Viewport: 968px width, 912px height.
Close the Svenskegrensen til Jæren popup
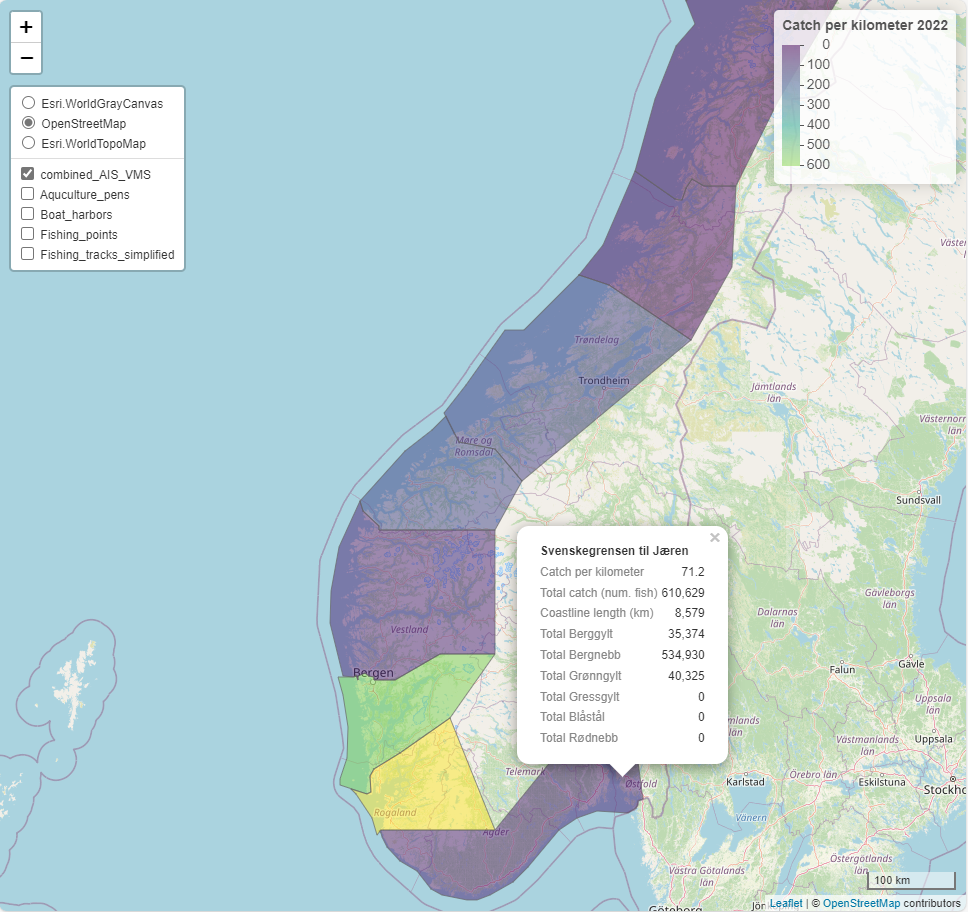click(x=714, y=538)
